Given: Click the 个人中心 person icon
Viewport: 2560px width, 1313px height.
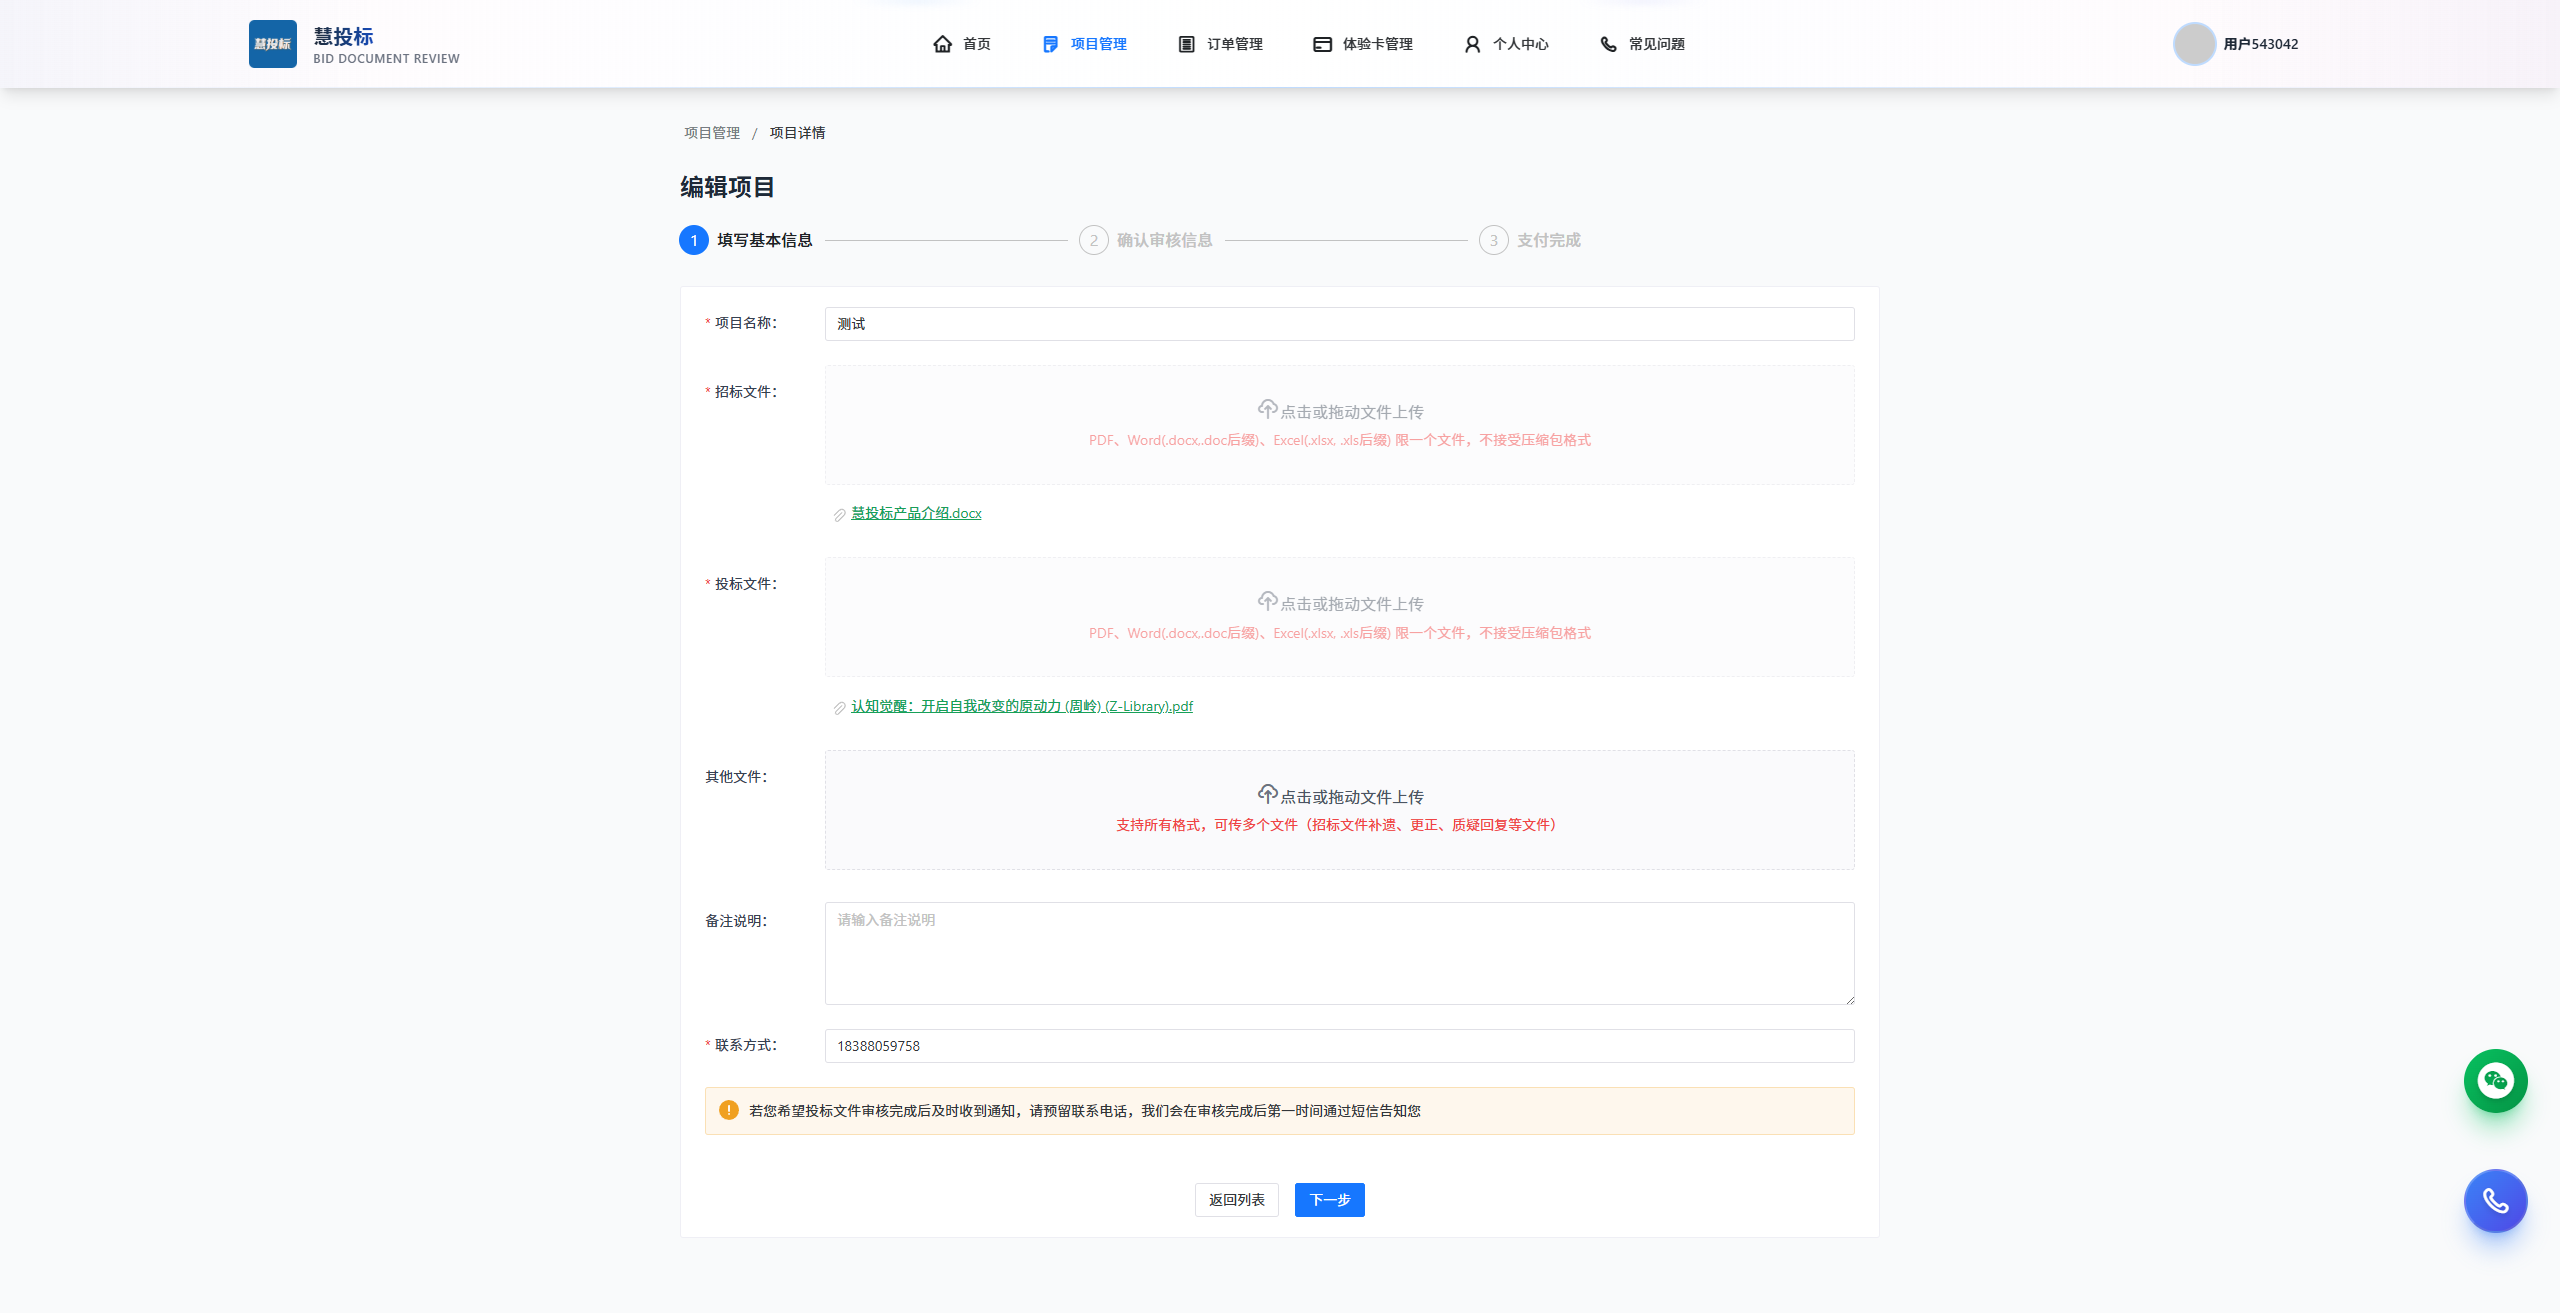Looking at the screenshot, I should pos(1472,44).
